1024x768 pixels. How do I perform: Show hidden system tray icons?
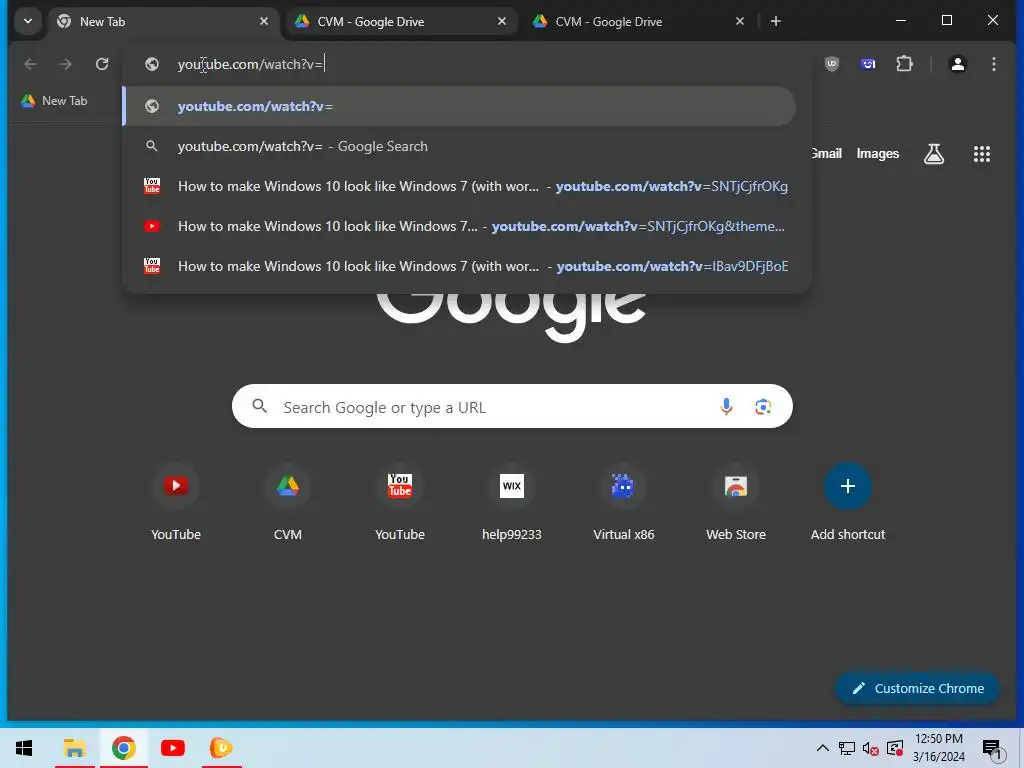(823, 748)
